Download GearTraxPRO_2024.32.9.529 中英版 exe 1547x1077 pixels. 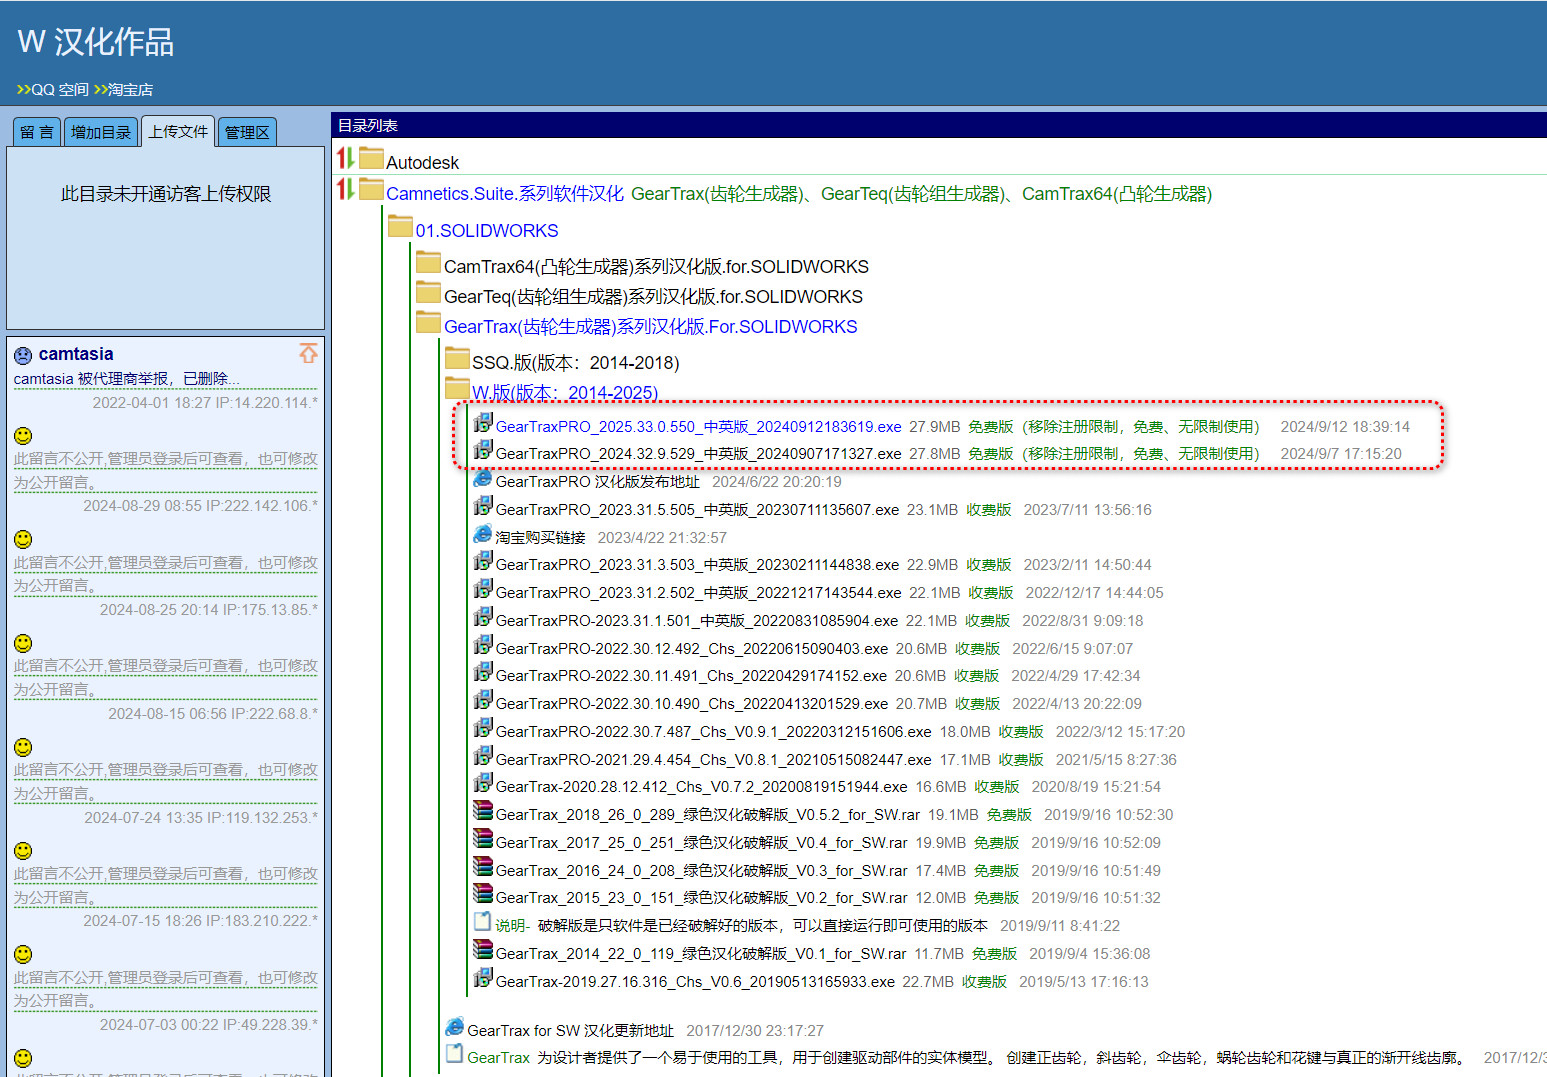pos(698,454)
